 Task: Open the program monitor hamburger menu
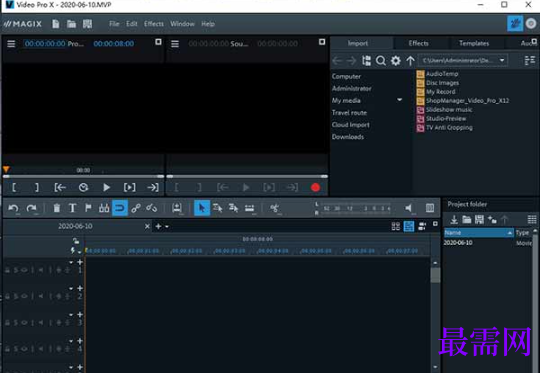pyautogui.click(x=11, y=44)
